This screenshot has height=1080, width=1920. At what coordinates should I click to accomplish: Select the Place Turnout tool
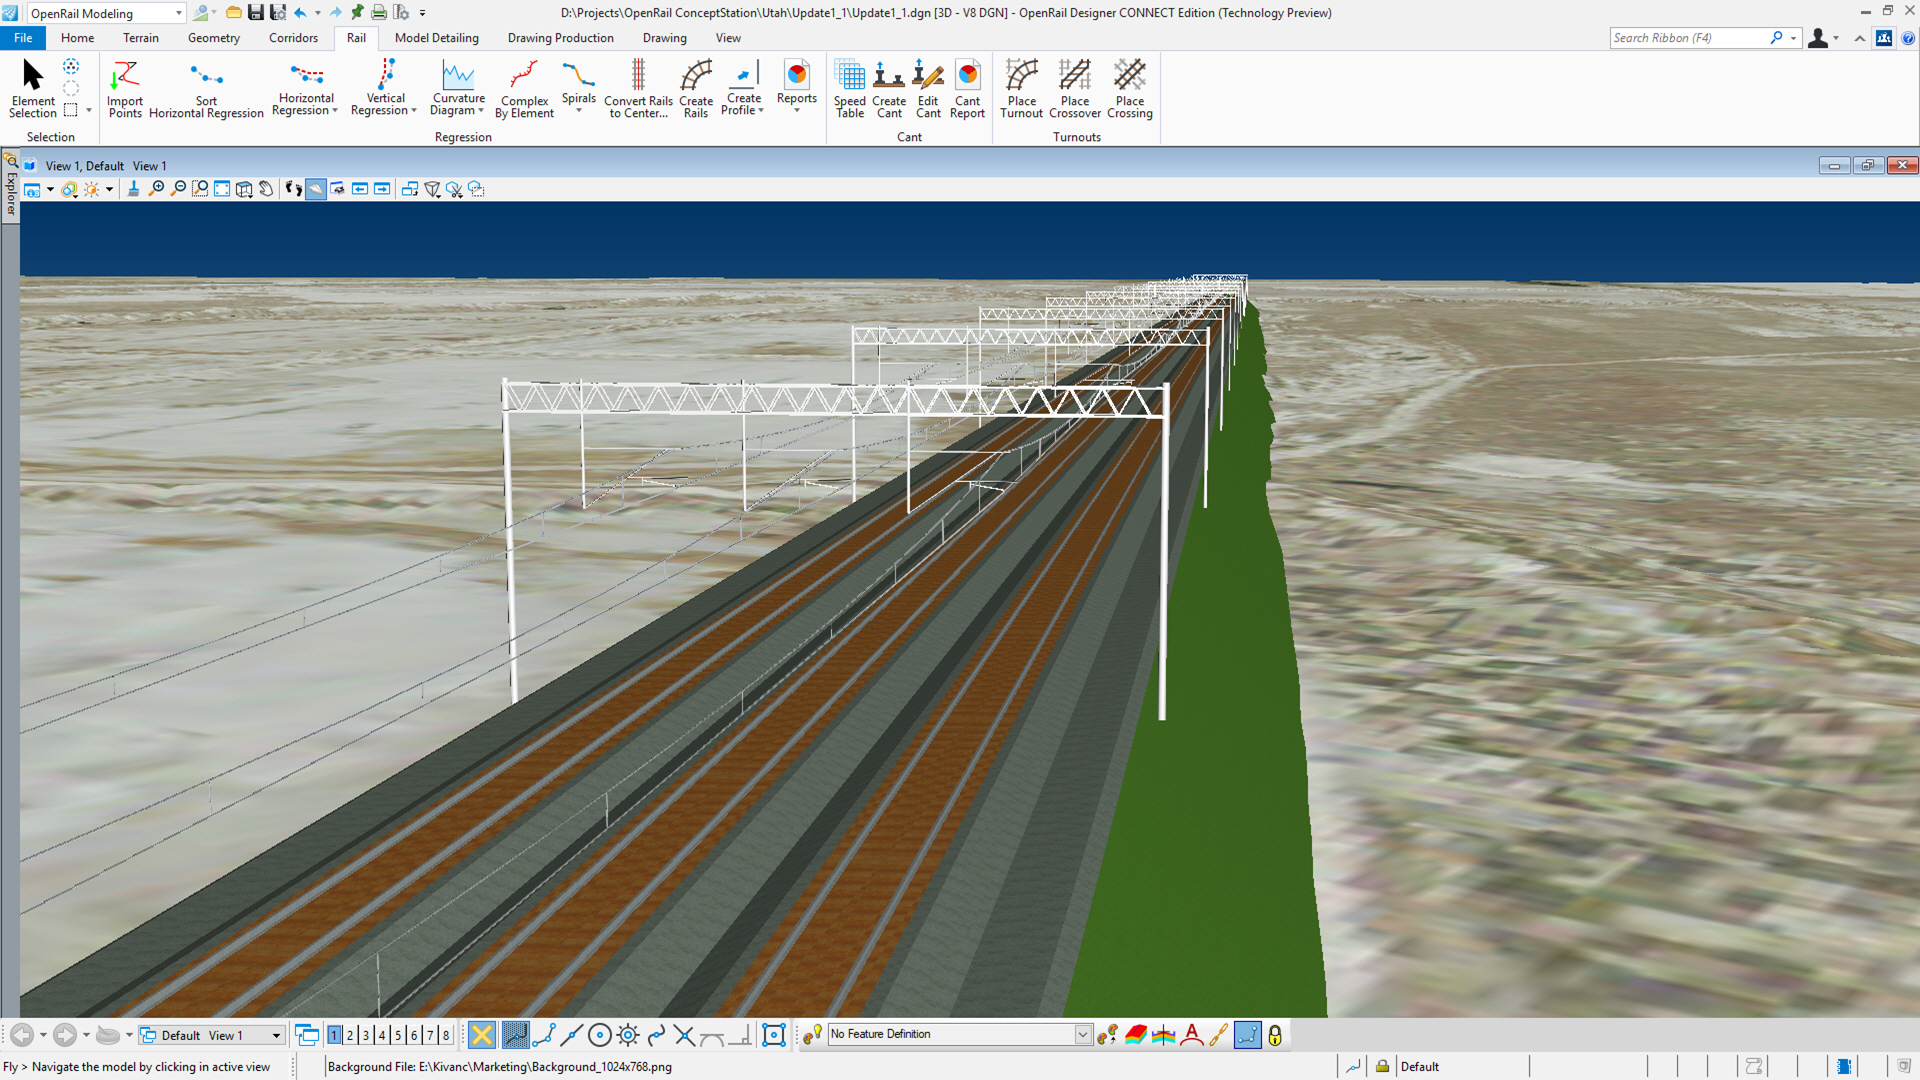[x=1021, y=88]
